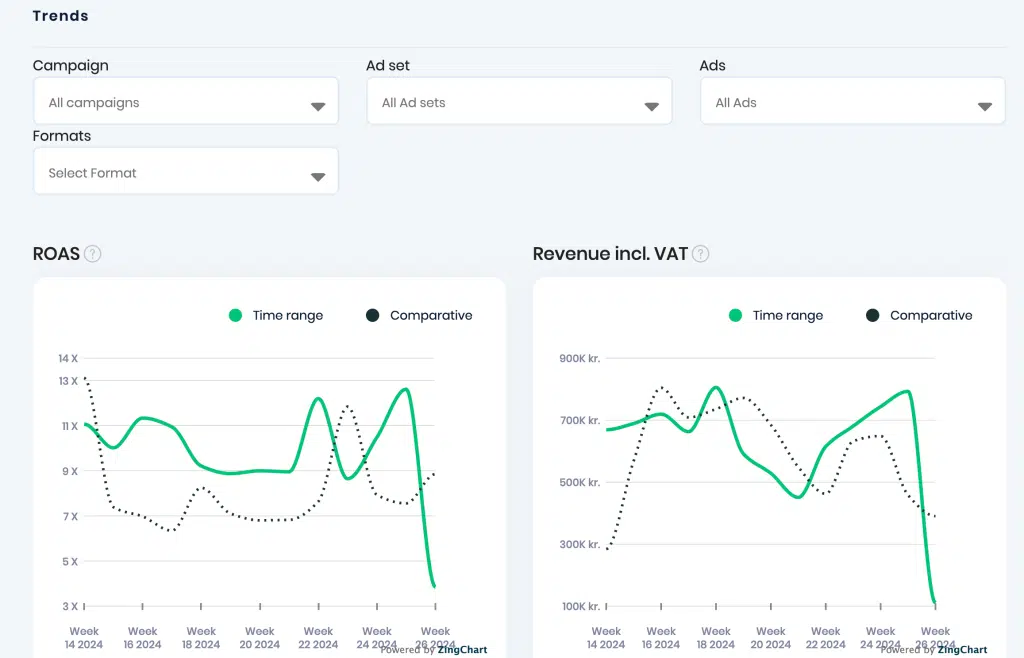
Task: Expand the Ads dropdown arrow
Action: [x=985, y=106]
